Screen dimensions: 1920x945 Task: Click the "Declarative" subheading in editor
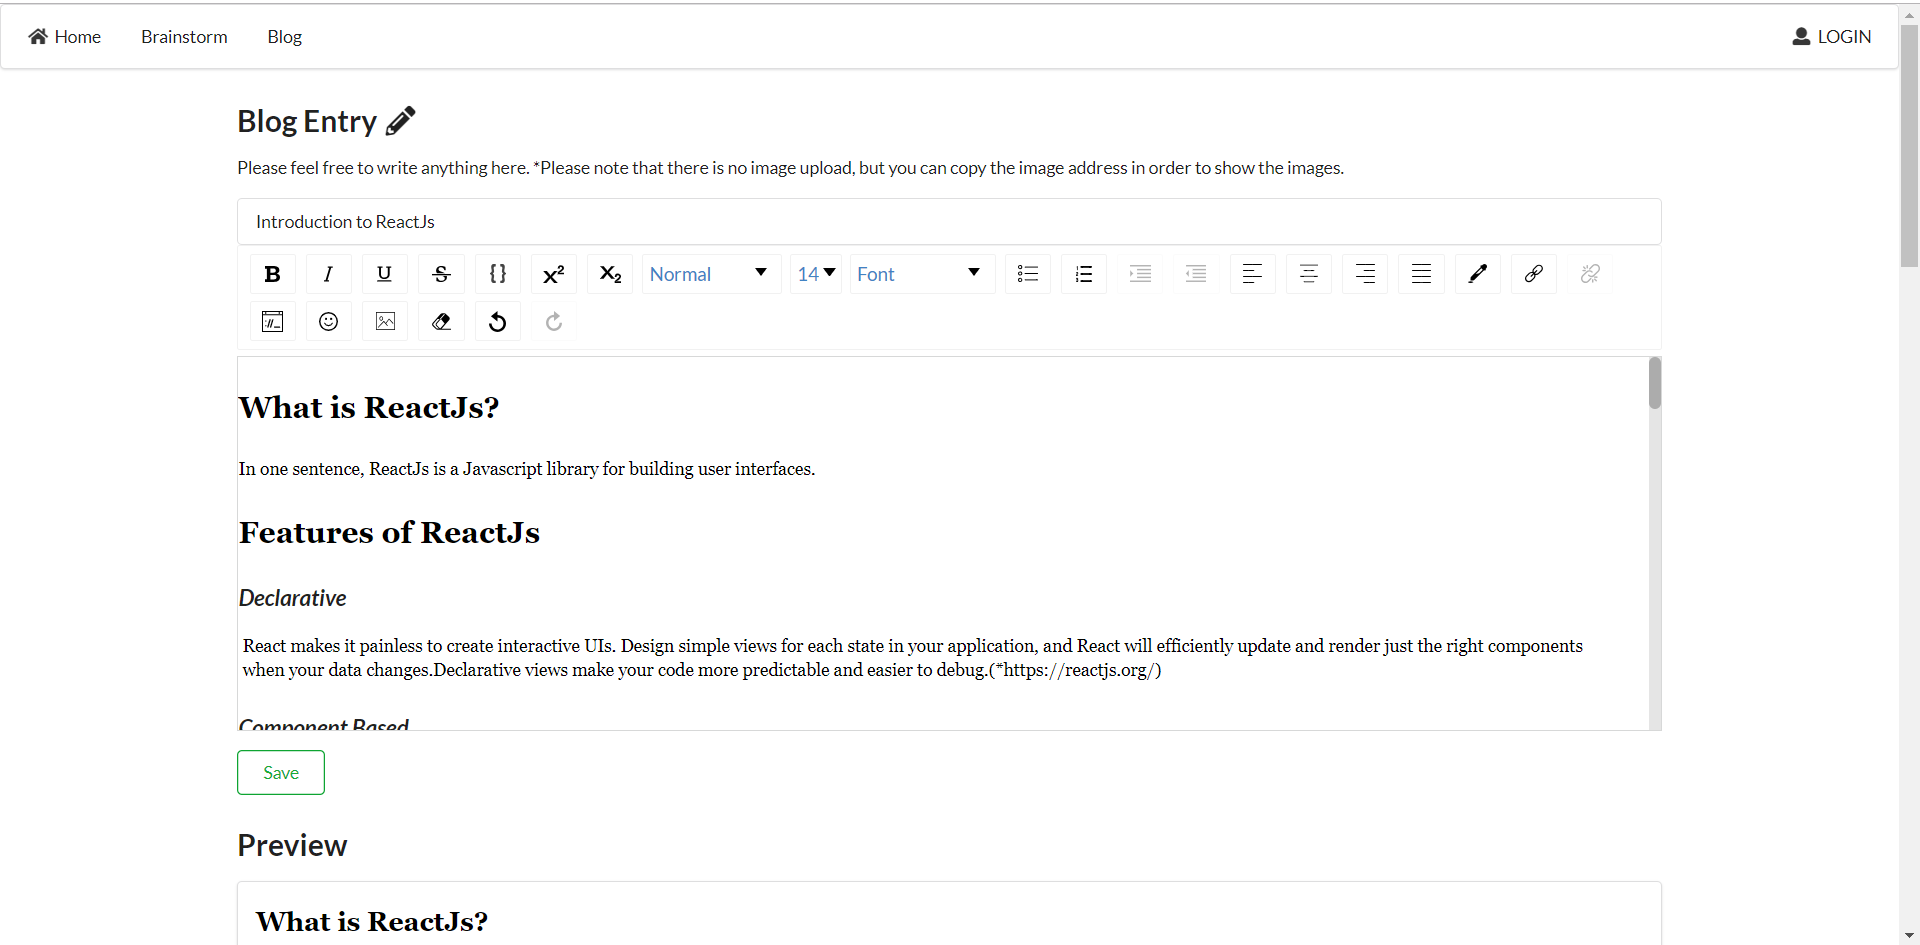292,598
